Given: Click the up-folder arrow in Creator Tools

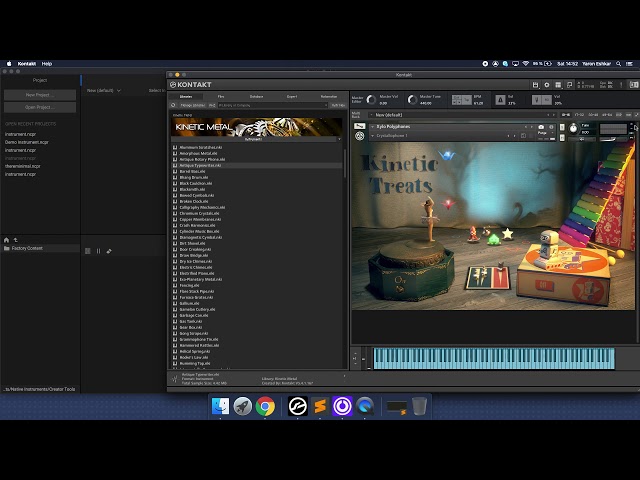Looking at the screenshot, I should tap(16, 240).
